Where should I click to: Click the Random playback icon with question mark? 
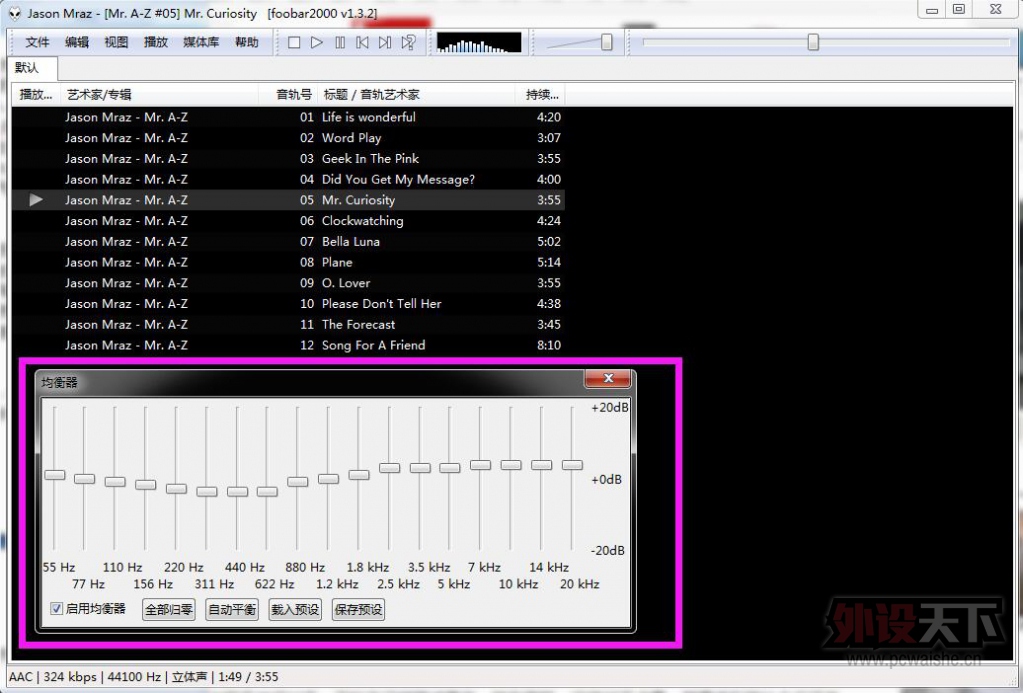coord(408,42)
